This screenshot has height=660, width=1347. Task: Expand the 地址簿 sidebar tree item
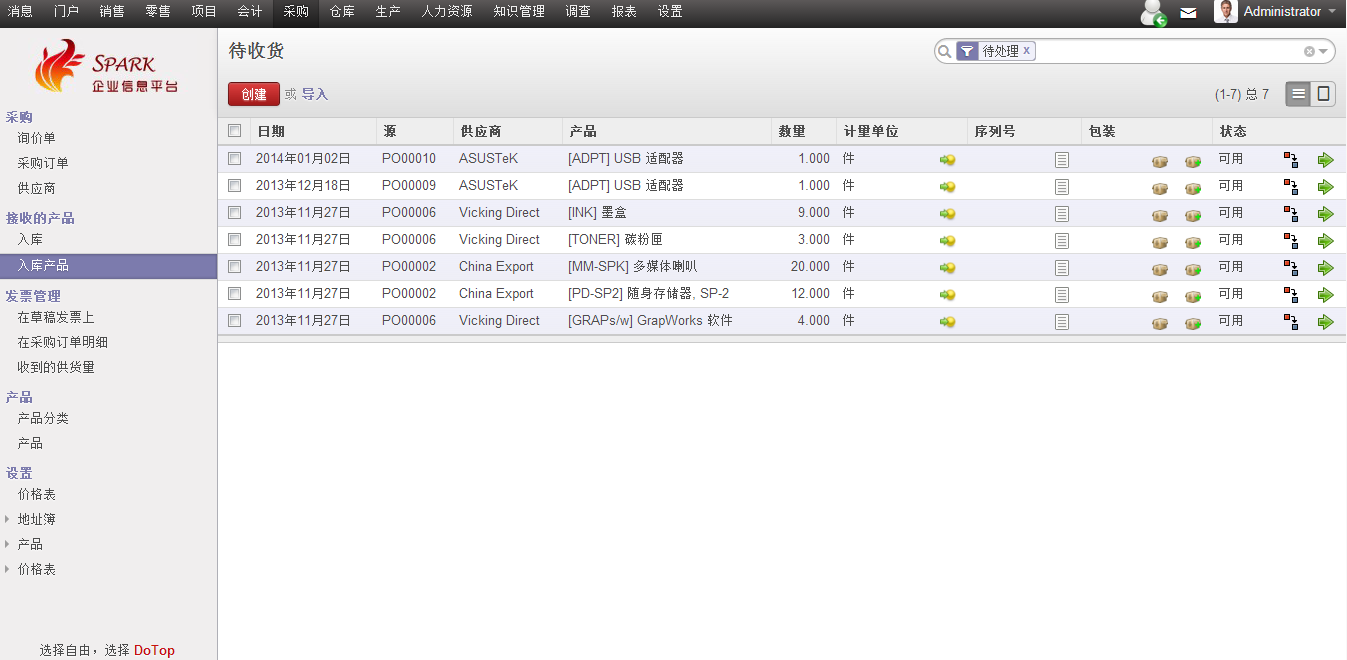(8, 519)
